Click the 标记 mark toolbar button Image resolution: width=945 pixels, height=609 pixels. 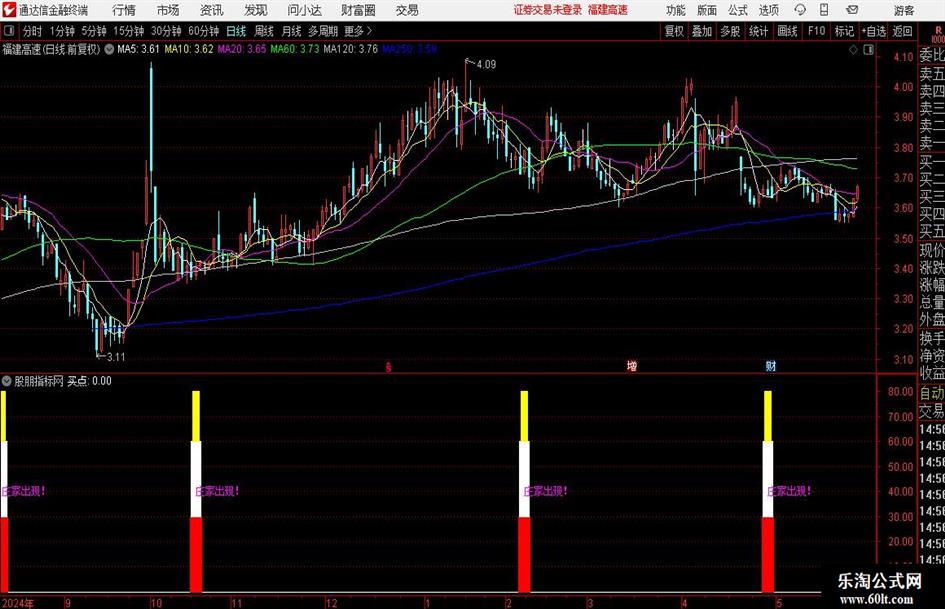point(844,31)
